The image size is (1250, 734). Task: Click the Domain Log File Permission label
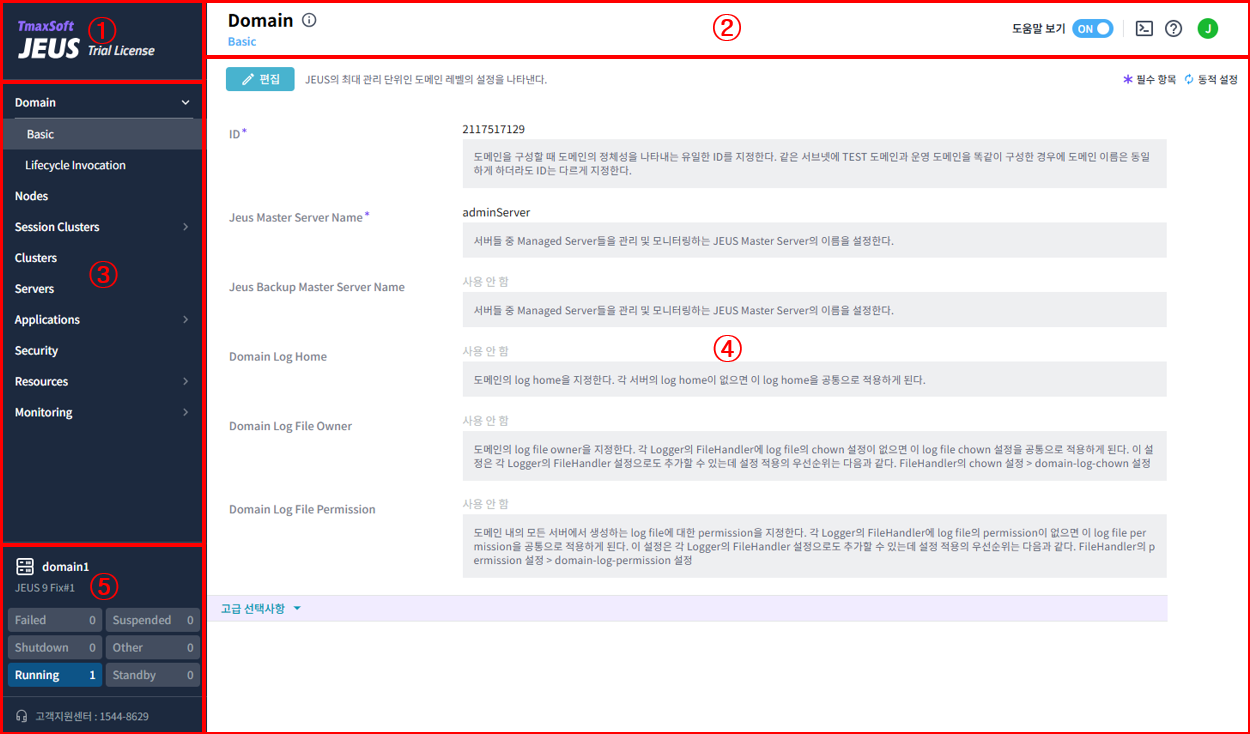(302, 510)
